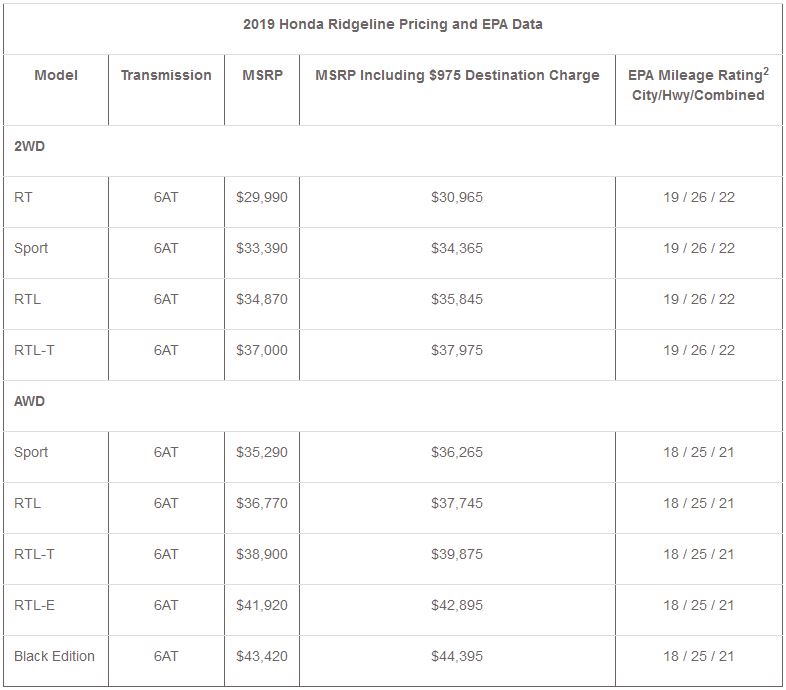Click the table title '2019 Honda Ridgeline Pricing and EPA Data'
786x690 pixels.
point(393,24)
